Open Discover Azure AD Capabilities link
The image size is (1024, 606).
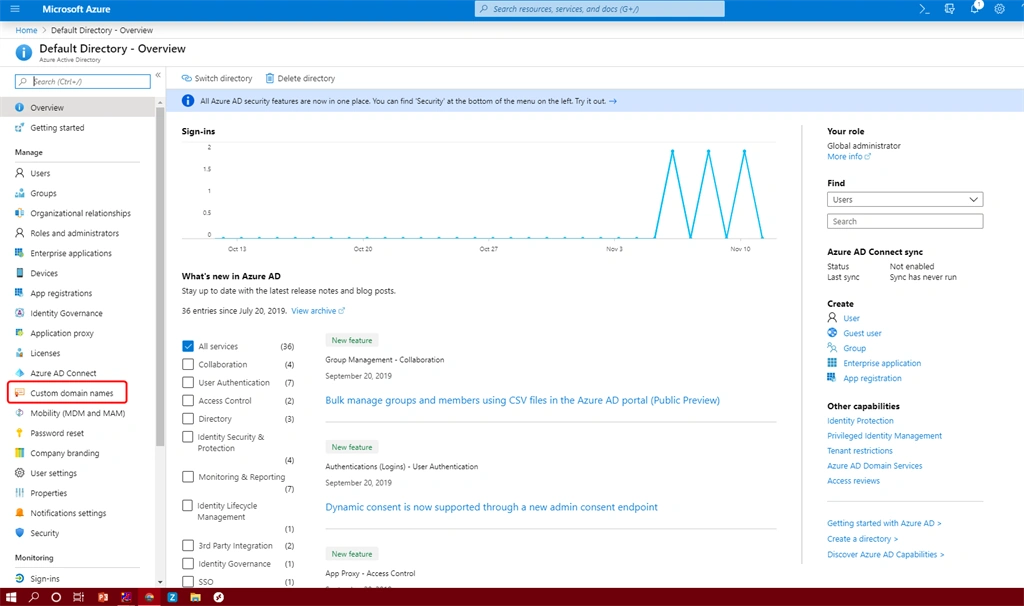[886, 554]
